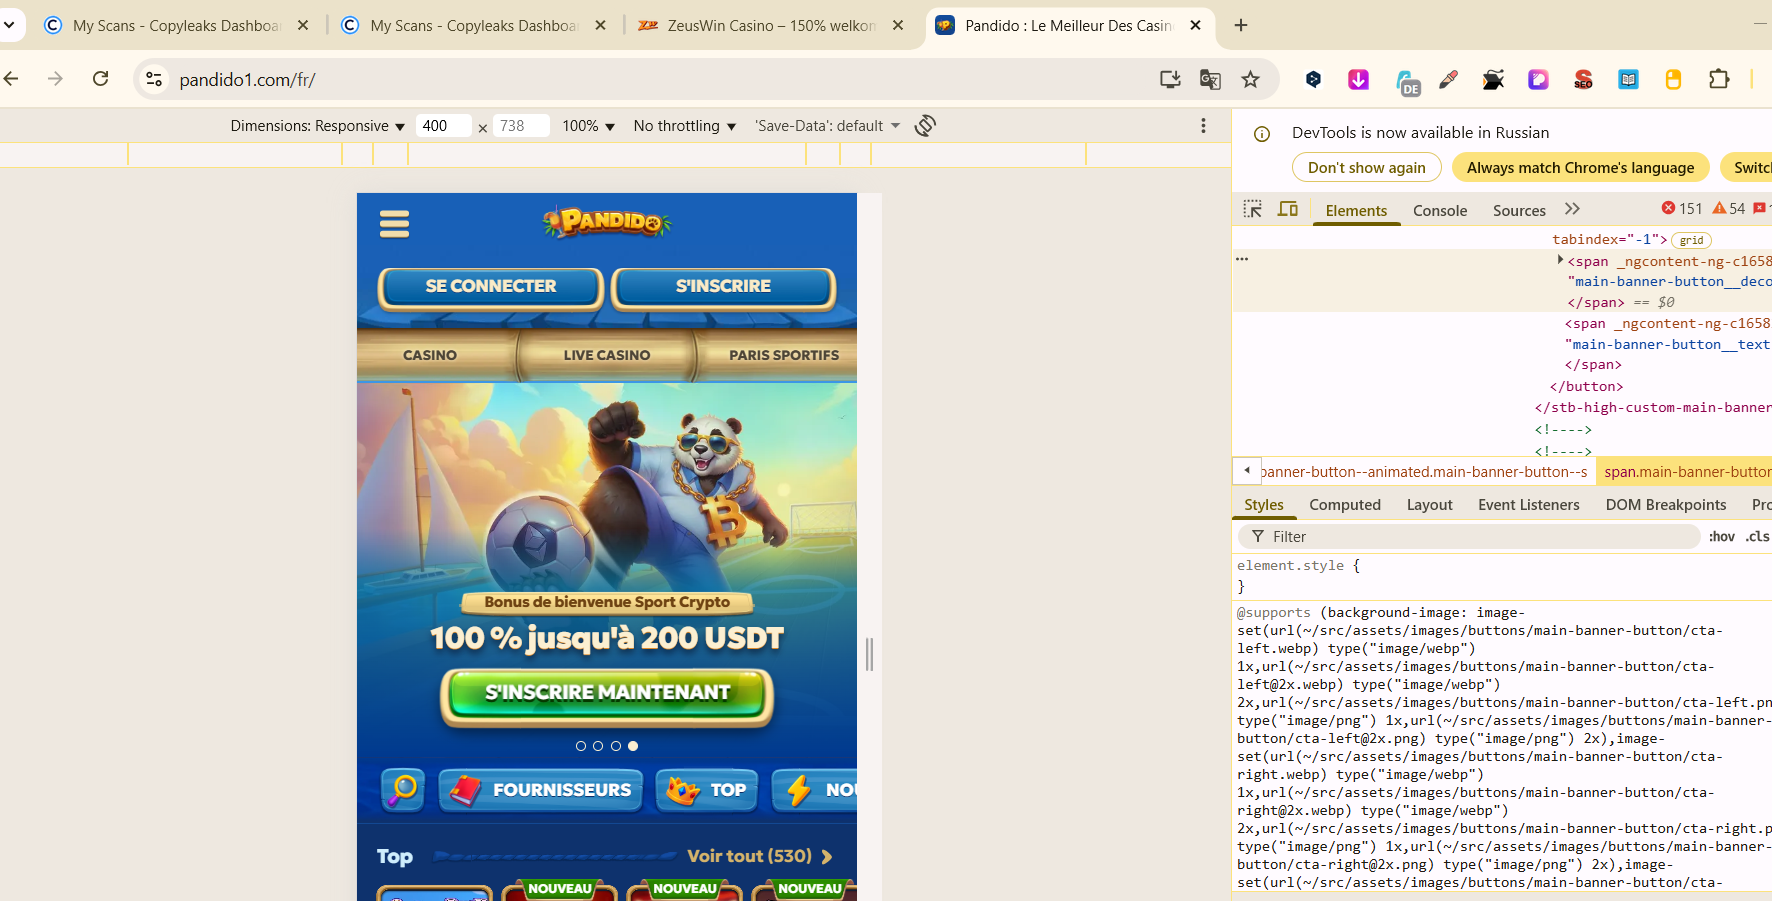View site information icon in address bar

click(154, 79)
